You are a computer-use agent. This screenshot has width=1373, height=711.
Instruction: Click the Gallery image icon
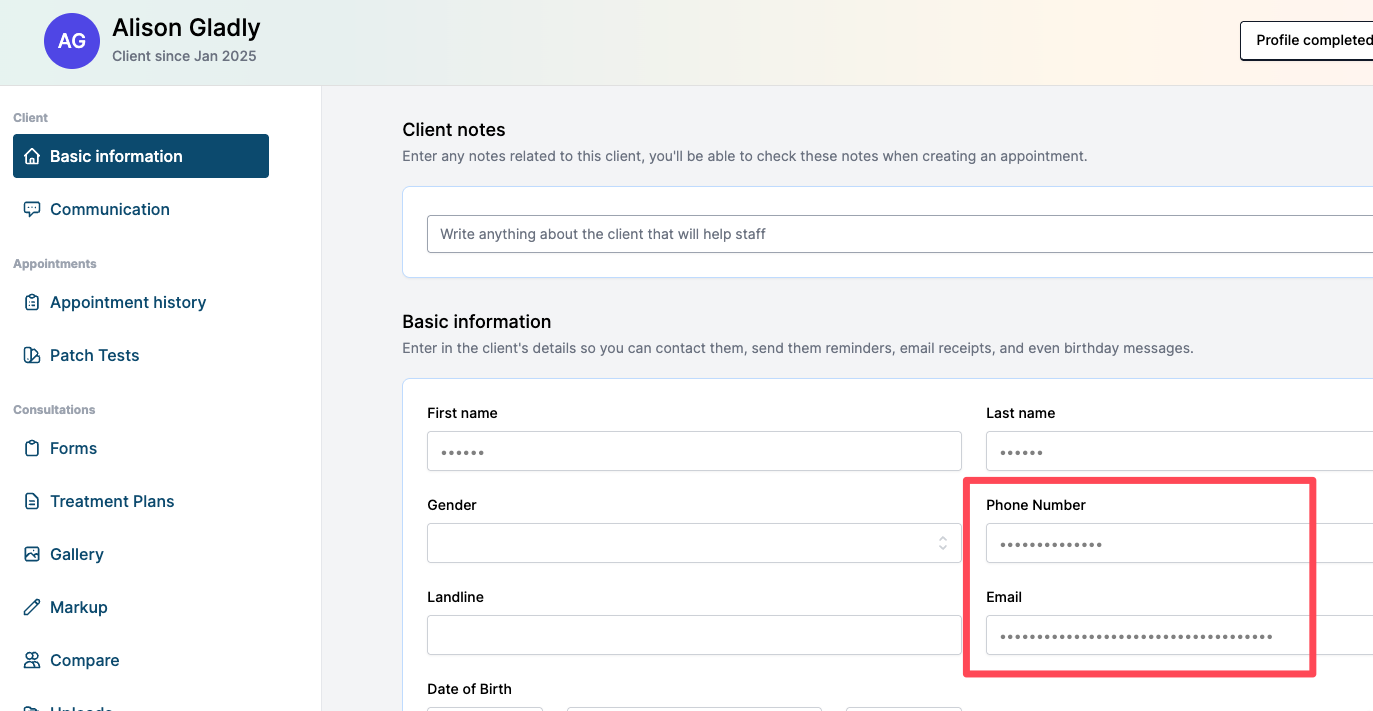[x=32, y=554]
